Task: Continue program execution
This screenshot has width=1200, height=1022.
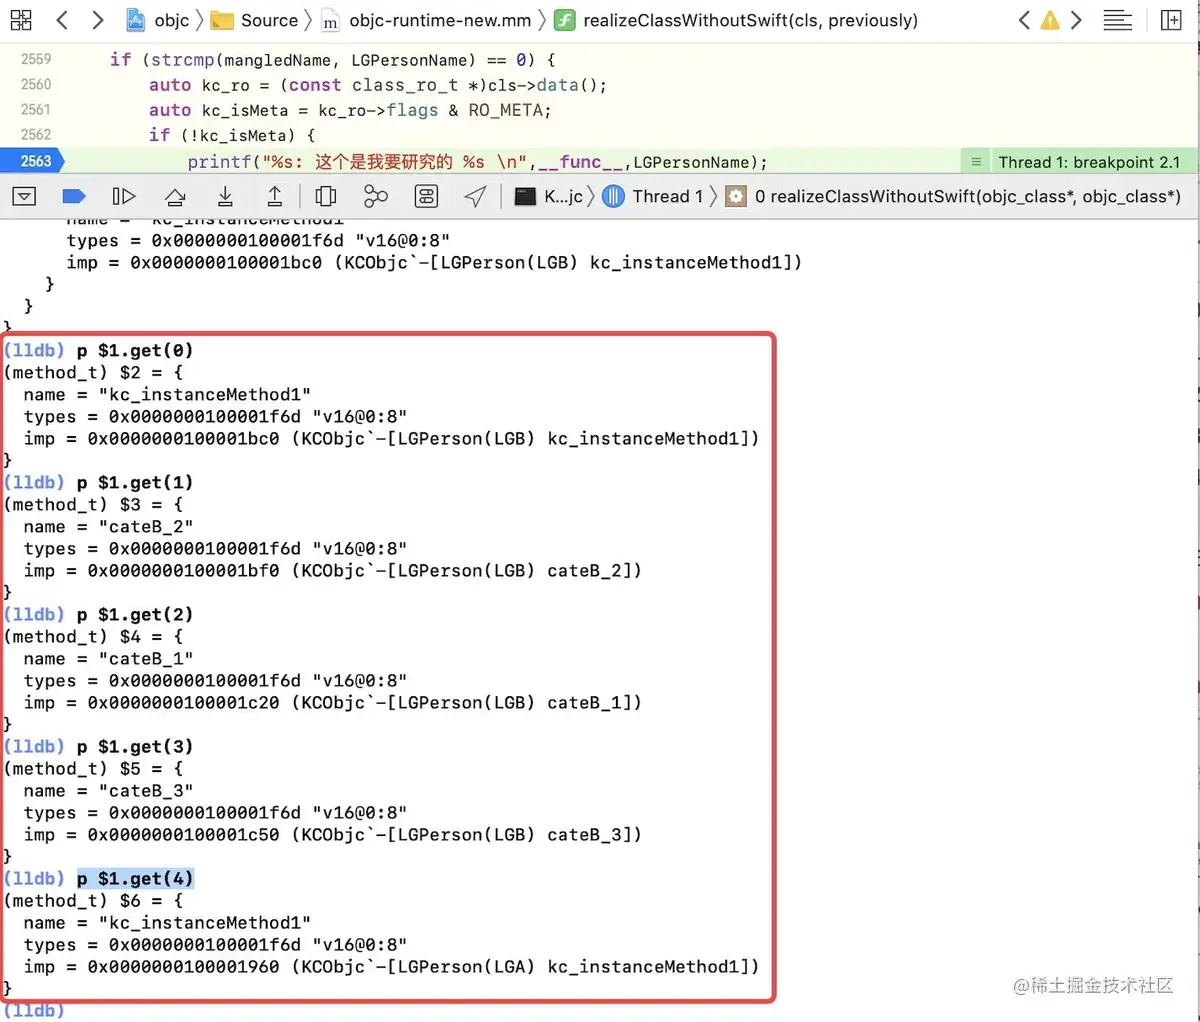Action: [124, 197]
